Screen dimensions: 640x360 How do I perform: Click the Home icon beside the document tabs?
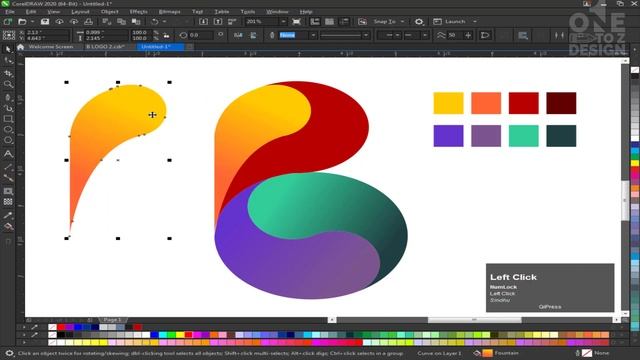[20, 47]
